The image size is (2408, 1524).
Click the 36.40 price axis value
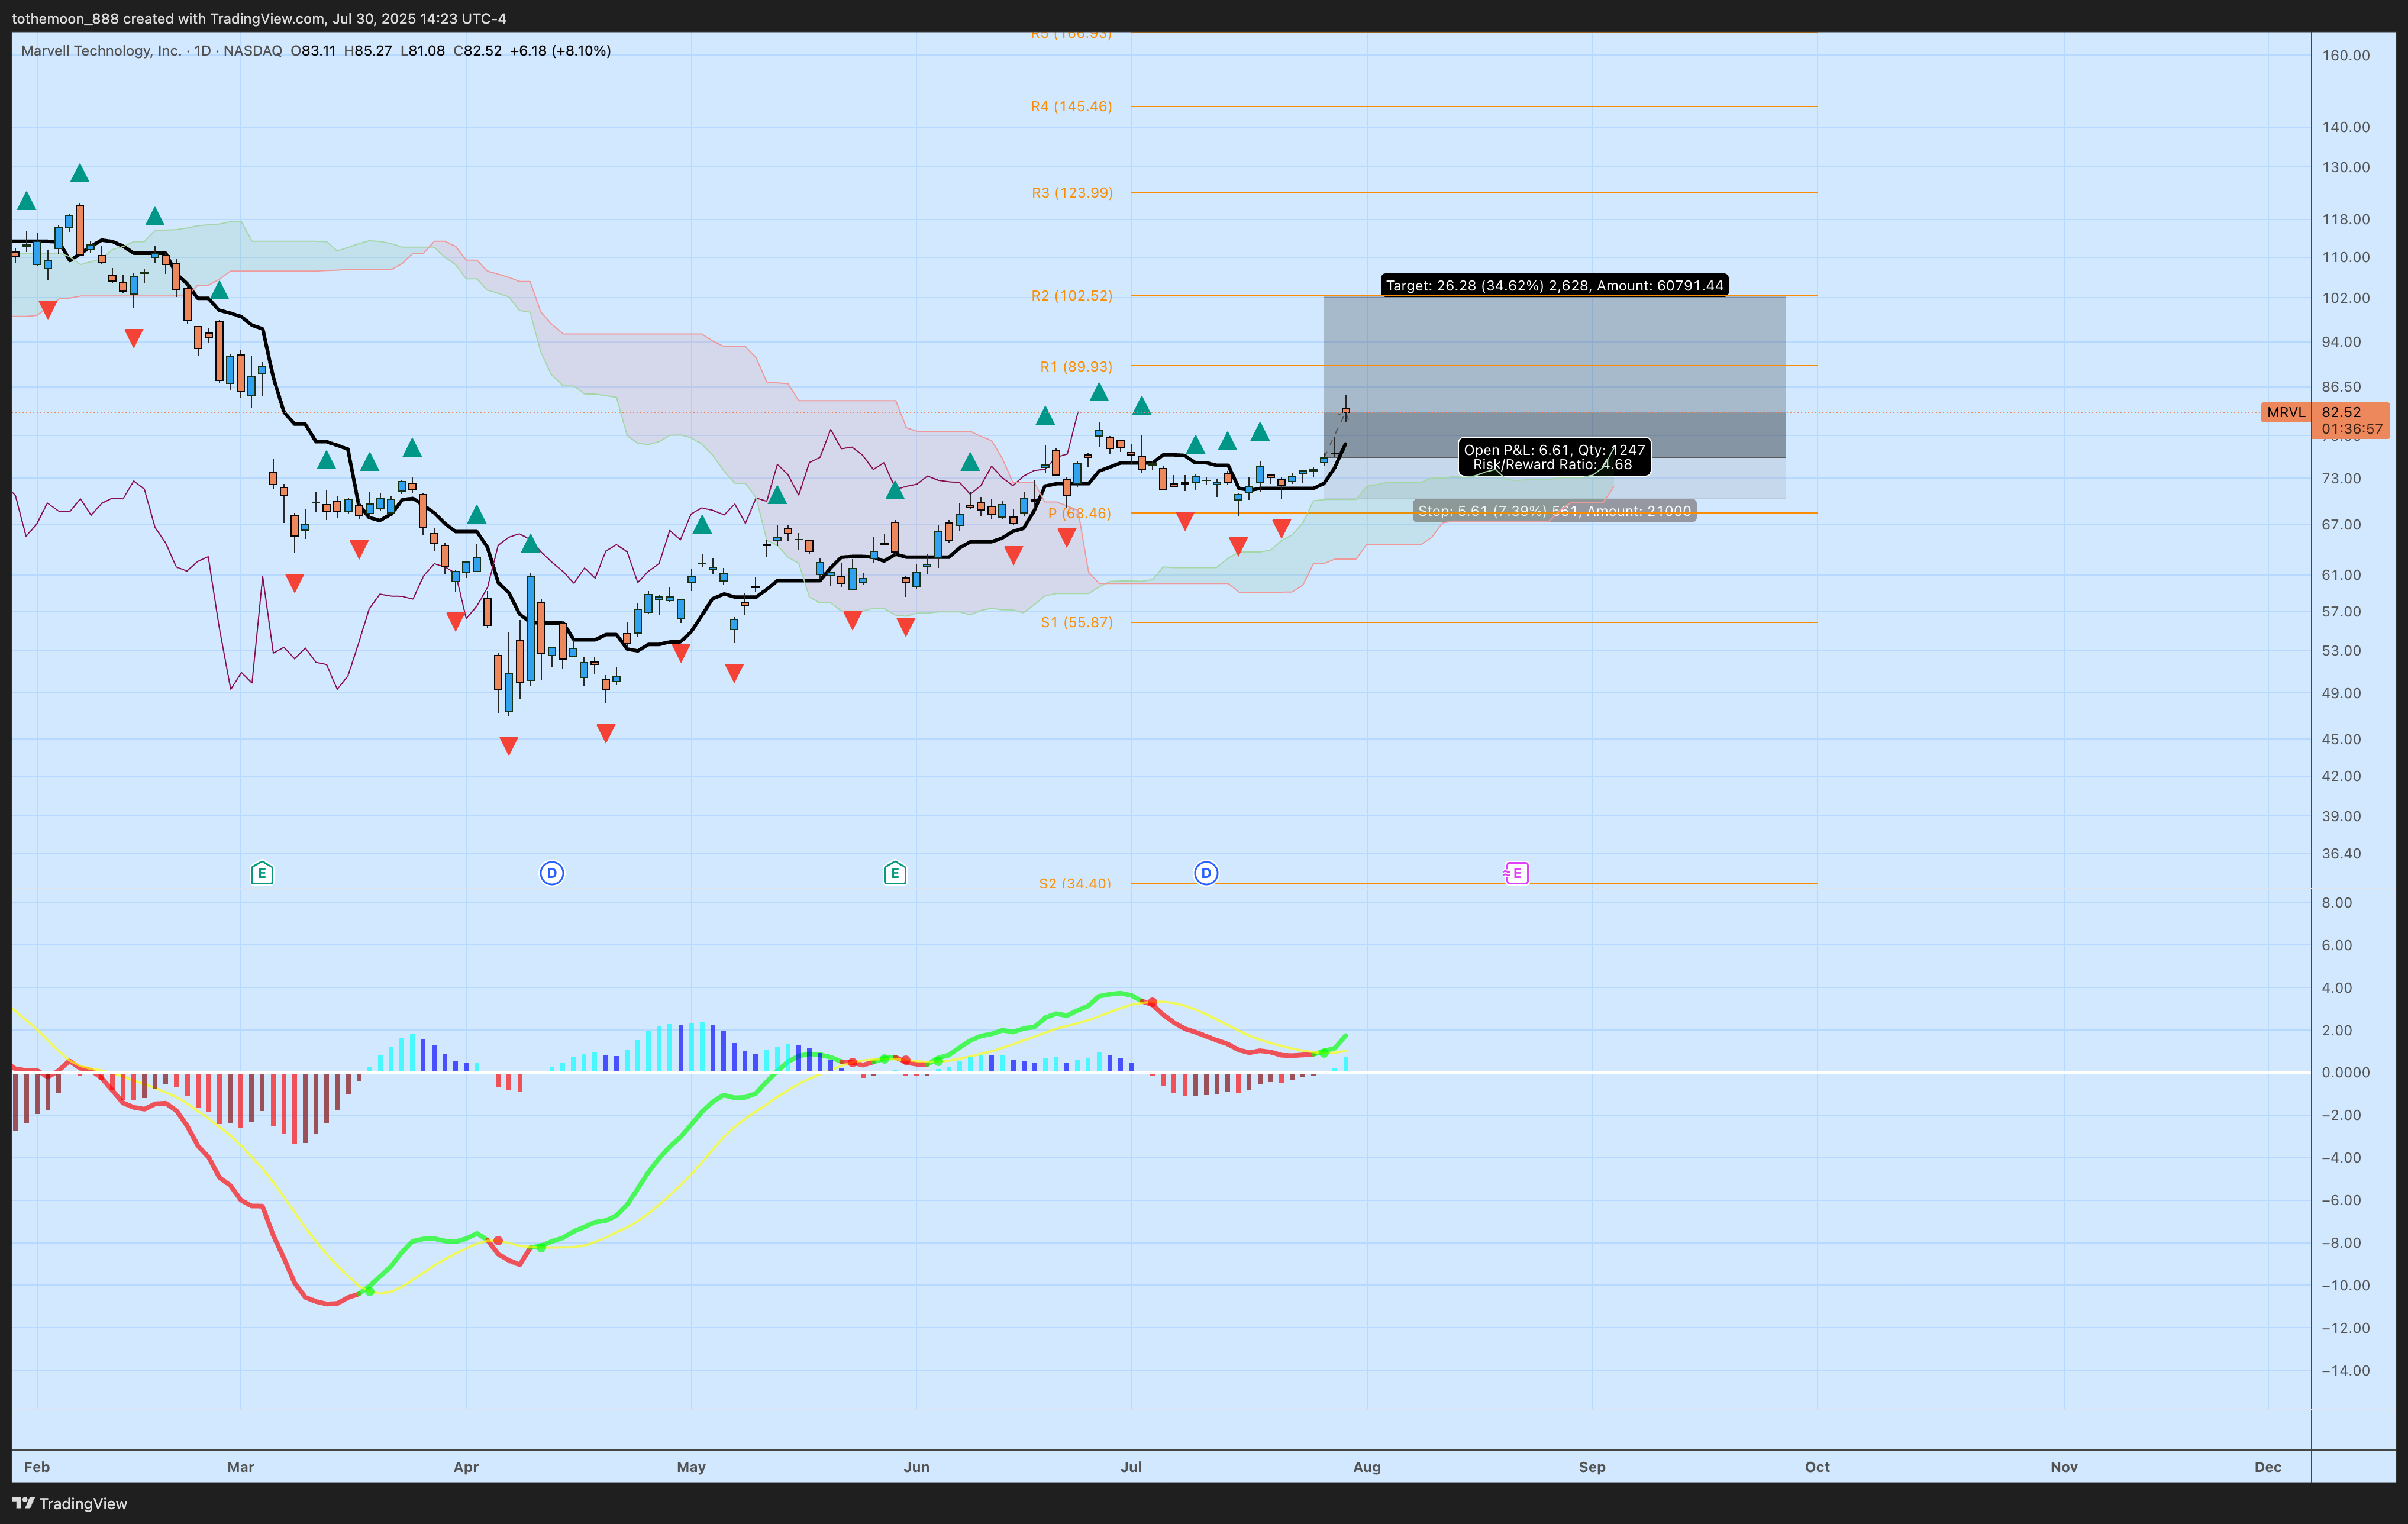[2341, 853]
